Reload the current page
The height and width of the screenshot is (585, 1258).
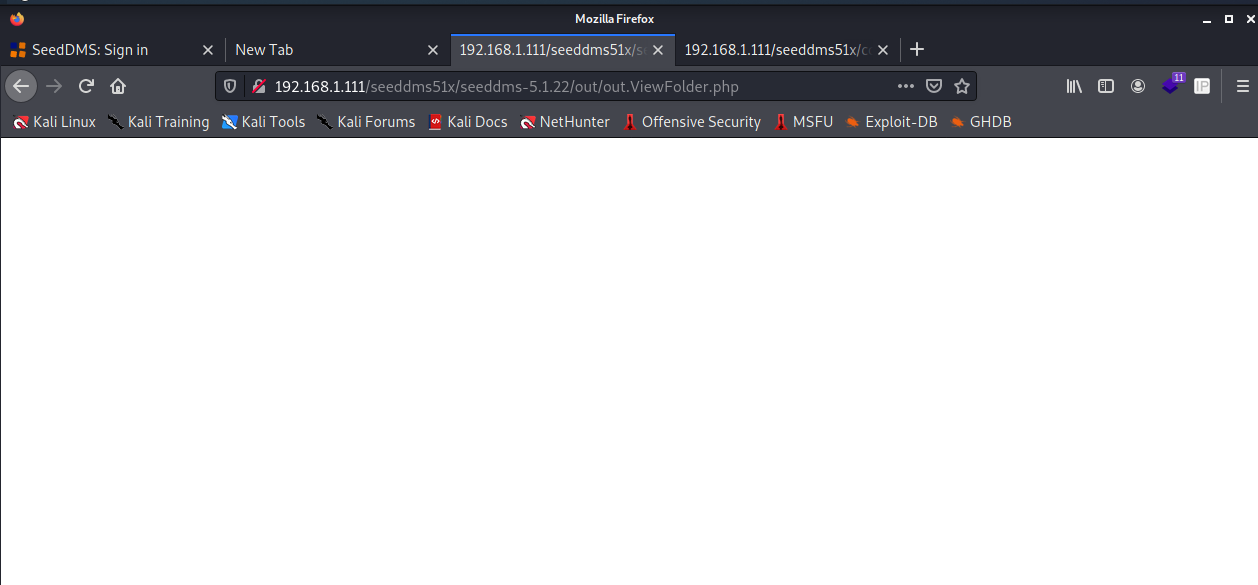point(86,86)
